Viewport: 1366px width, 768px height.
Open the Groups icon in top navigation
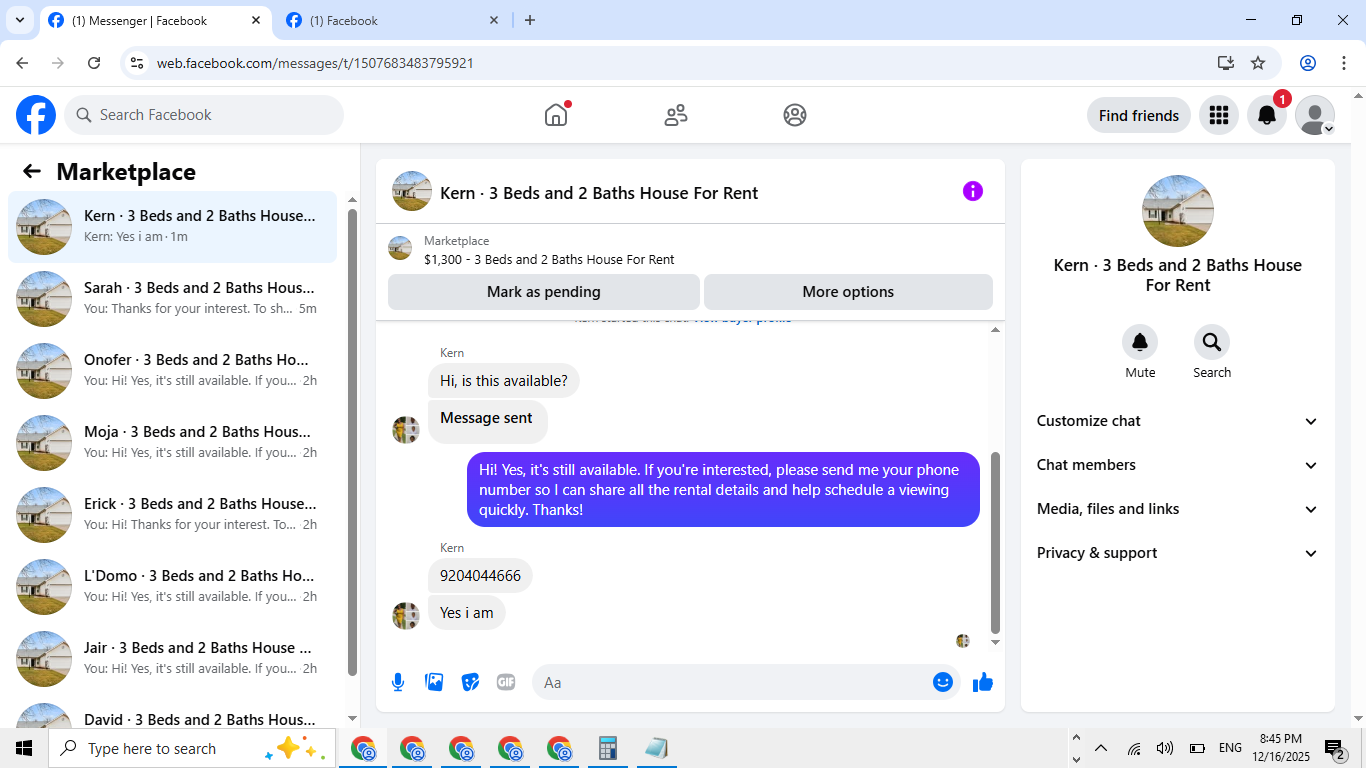(x=795, y=115)
